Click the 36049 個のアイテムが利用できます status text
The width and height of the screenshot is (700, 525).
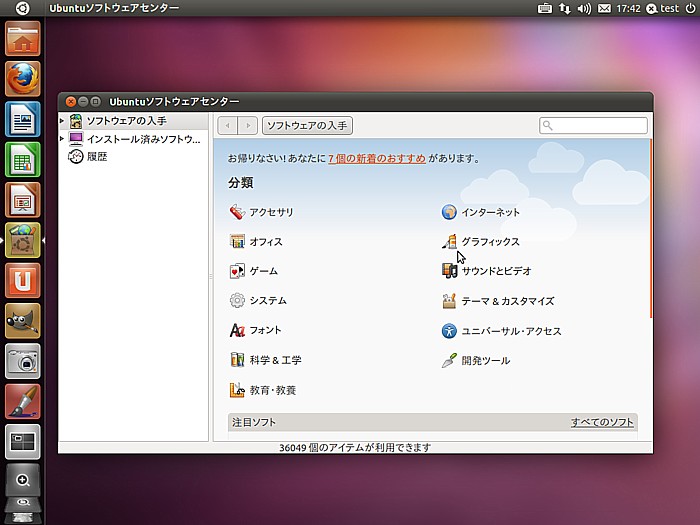[x=355, y=447]
